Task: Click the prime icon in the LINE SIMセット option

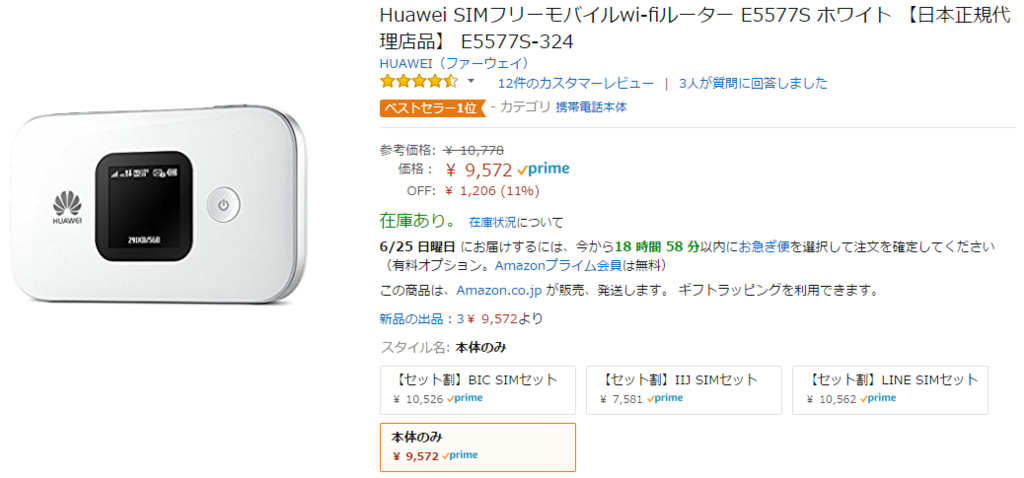Action: (x=878, y=398)
